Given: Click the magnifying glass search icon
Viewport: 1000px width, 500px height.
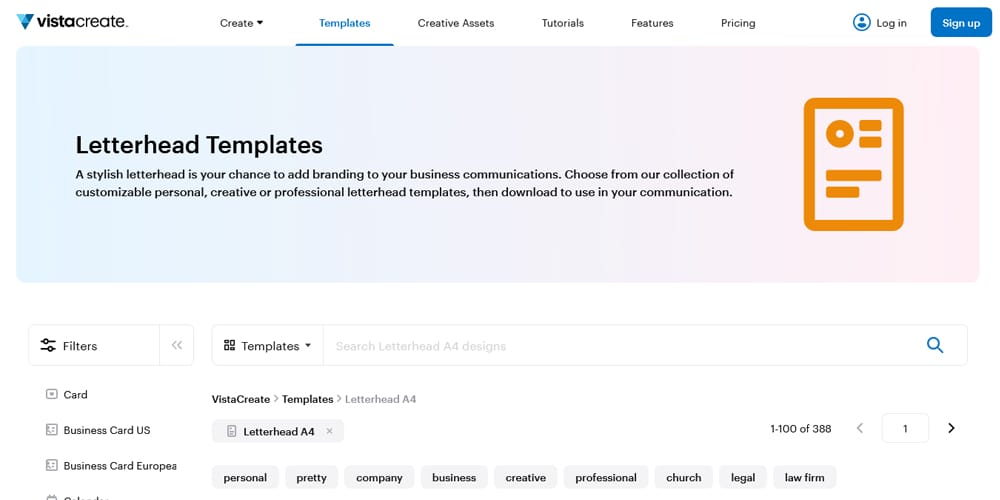Looking at the screenshot, I should point(935,345).
